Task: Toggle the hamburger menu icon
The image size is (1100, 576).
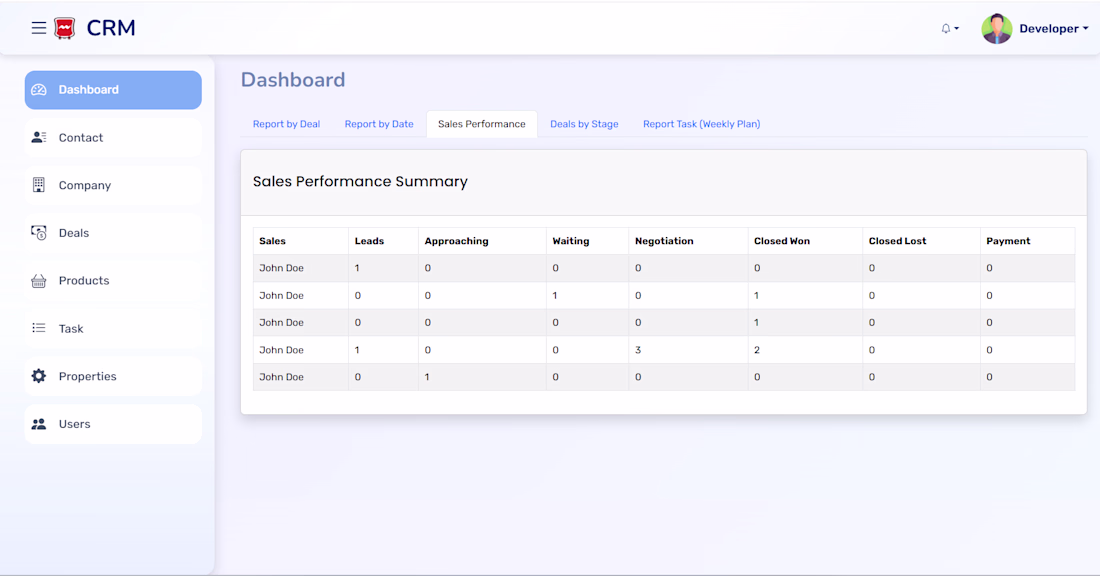Action: 39,28
